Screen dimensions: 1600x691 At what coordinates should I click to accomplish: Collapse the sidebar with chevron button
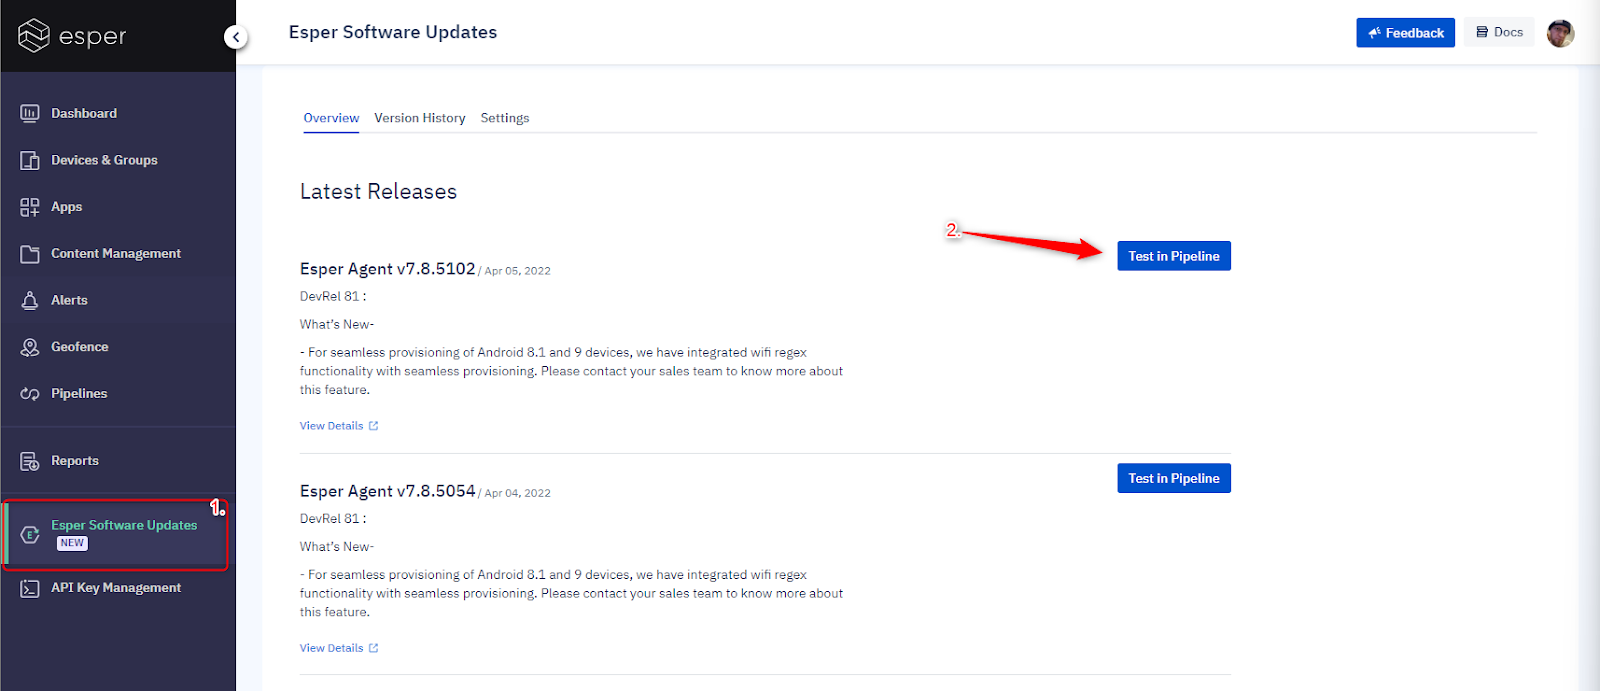pyautogui.click(x=236, y=37)
